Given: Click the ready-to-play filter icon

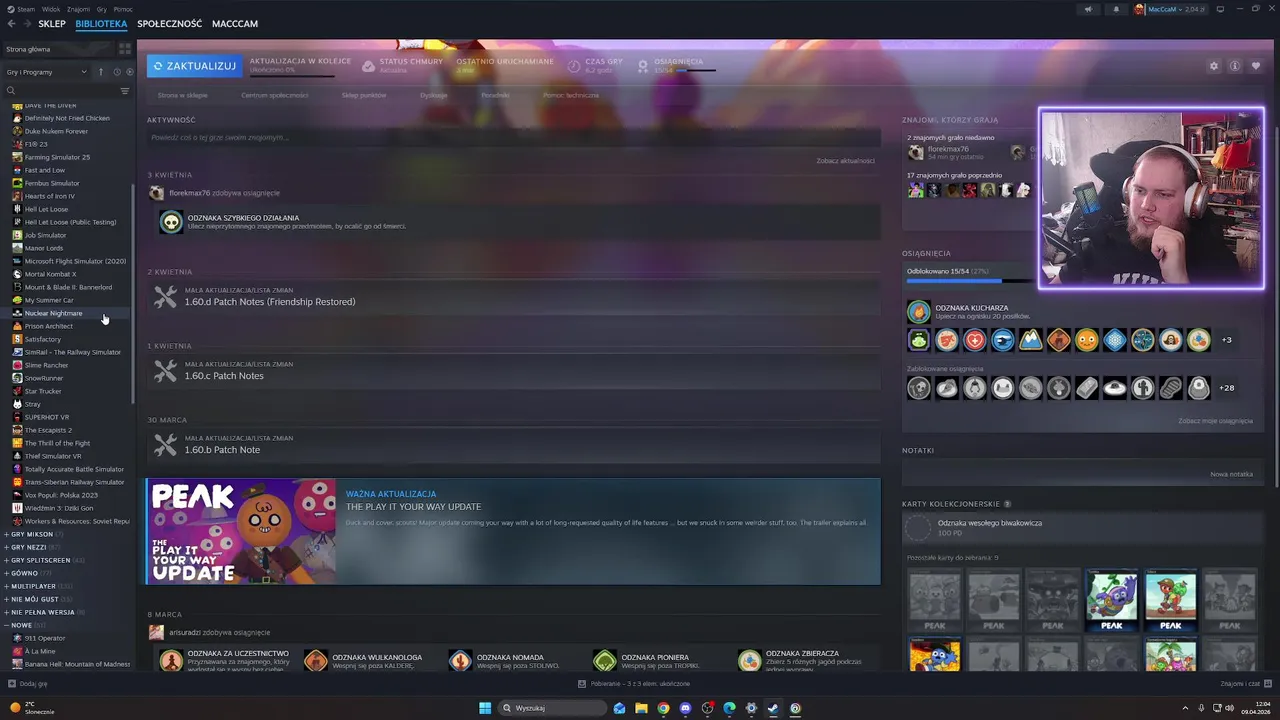Looking at the screenshot, I should pos(129,72).
